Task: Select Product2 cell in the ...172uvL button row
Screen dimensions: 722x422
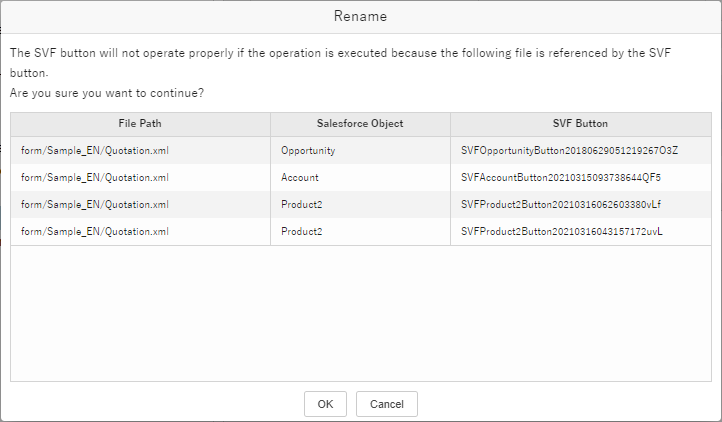Action: pyautogui.click(x=360, y=231)
